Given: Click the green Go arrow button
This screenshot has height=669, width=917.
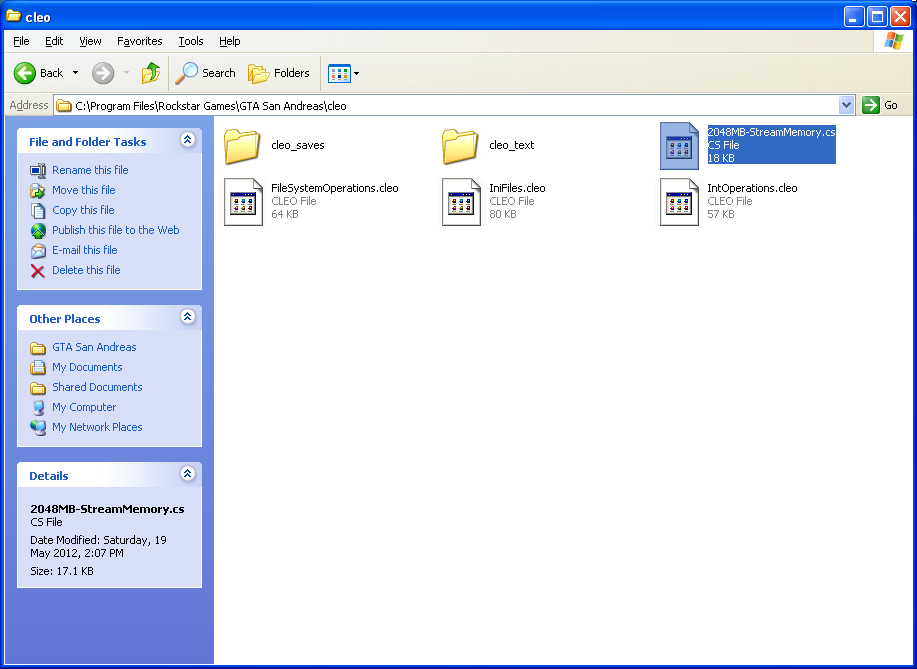Looking at the screenshot, I should [x=871, y=105].
